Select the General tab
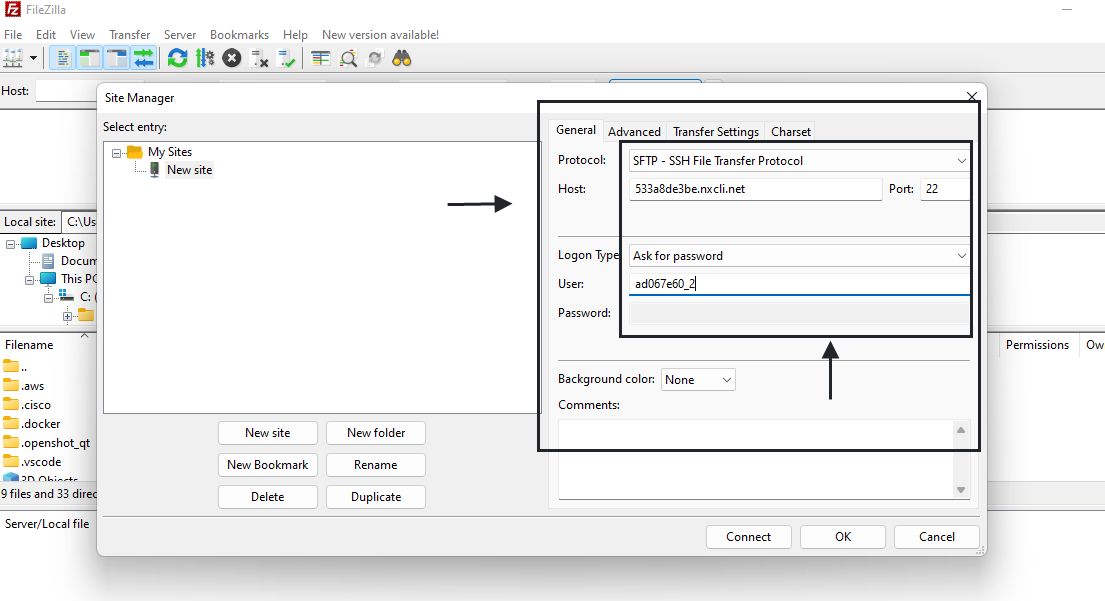 576,130
